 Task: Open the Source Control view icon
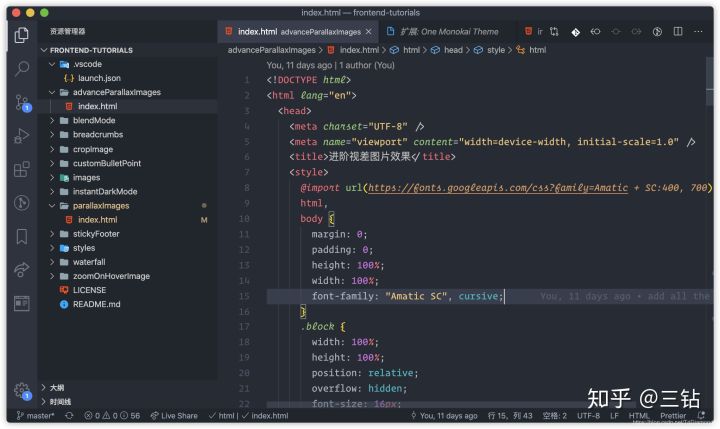point(22,102)
